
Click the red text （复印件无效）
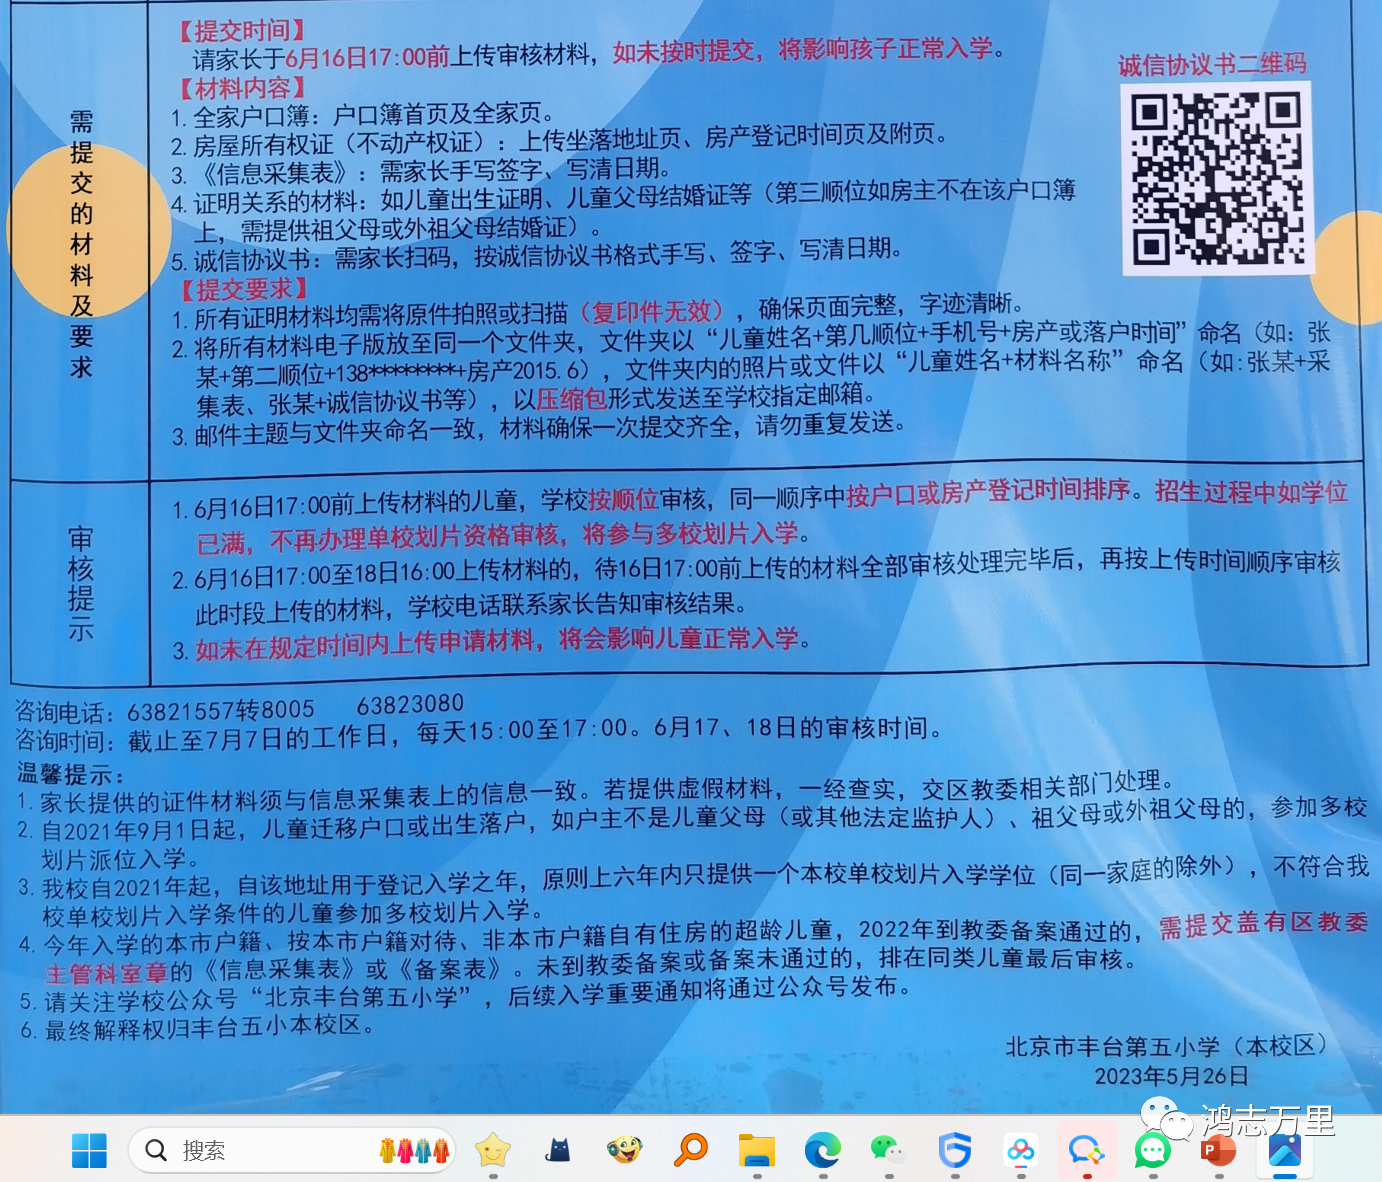652,312
